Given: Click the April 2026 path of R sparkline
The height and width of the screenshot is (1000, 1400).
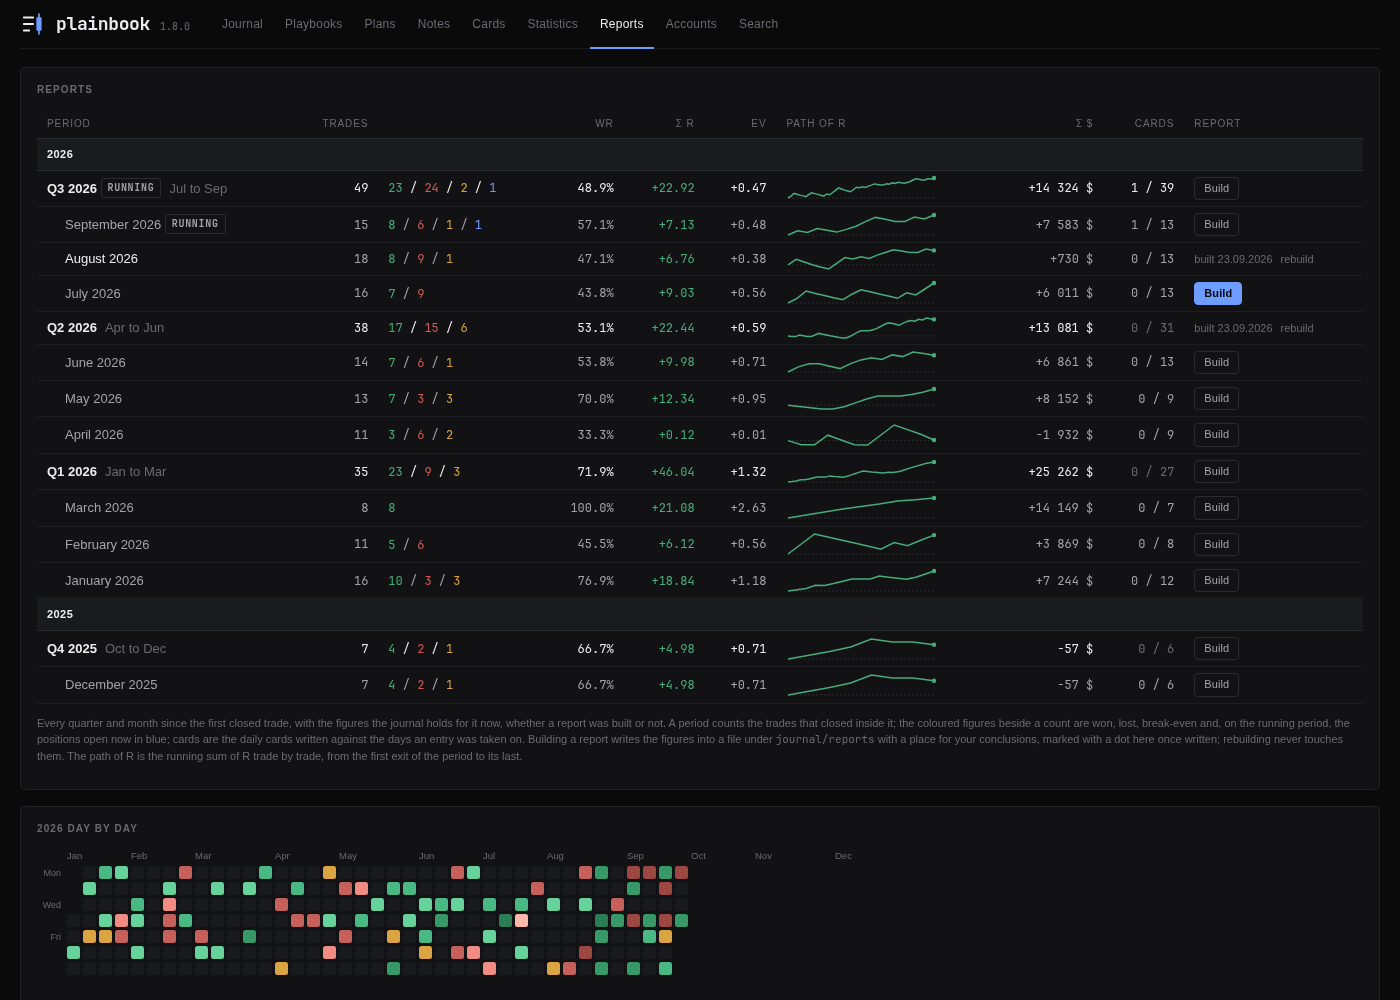Looking at the screenshot, I should click(x=861, y=434).
